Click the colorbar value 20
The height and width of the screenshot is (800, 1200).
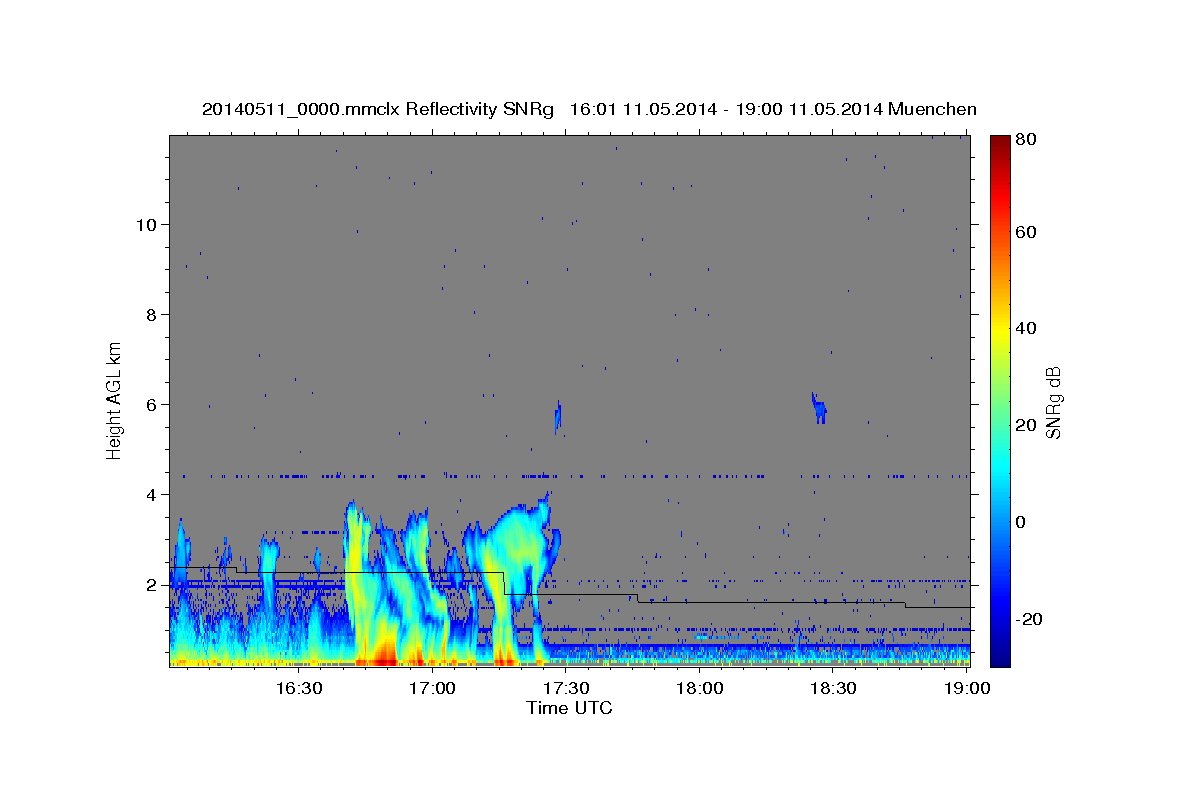click(x=1025, y=425)
